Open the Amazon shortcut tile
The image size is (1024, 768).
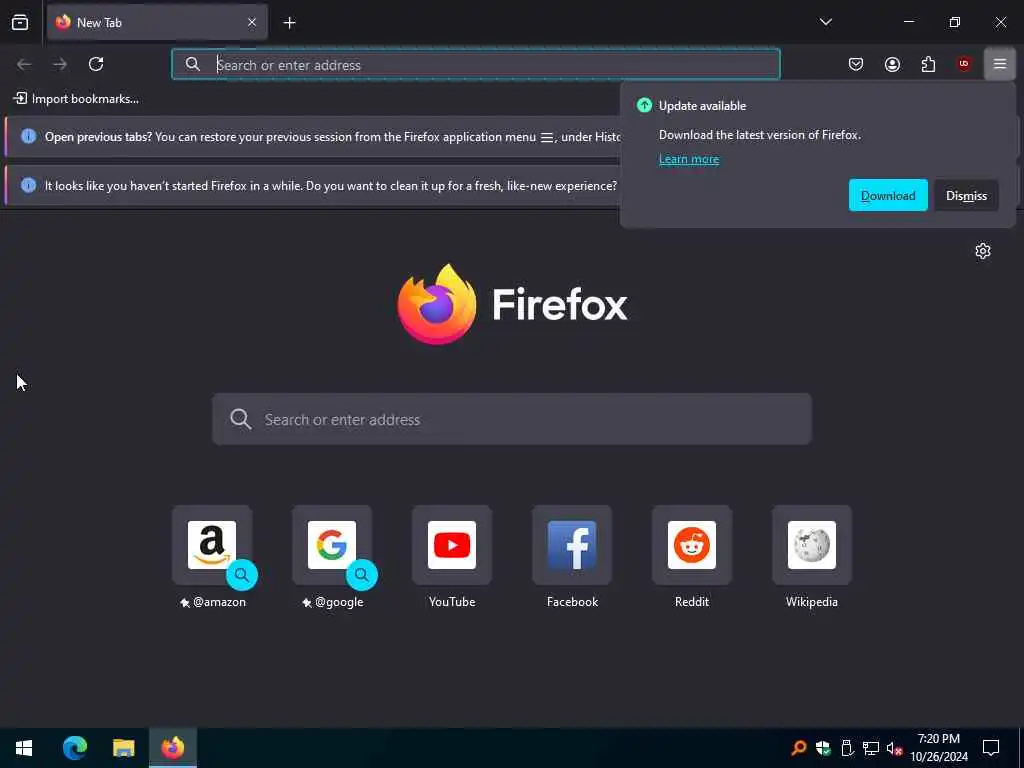[x=212, y=545]
